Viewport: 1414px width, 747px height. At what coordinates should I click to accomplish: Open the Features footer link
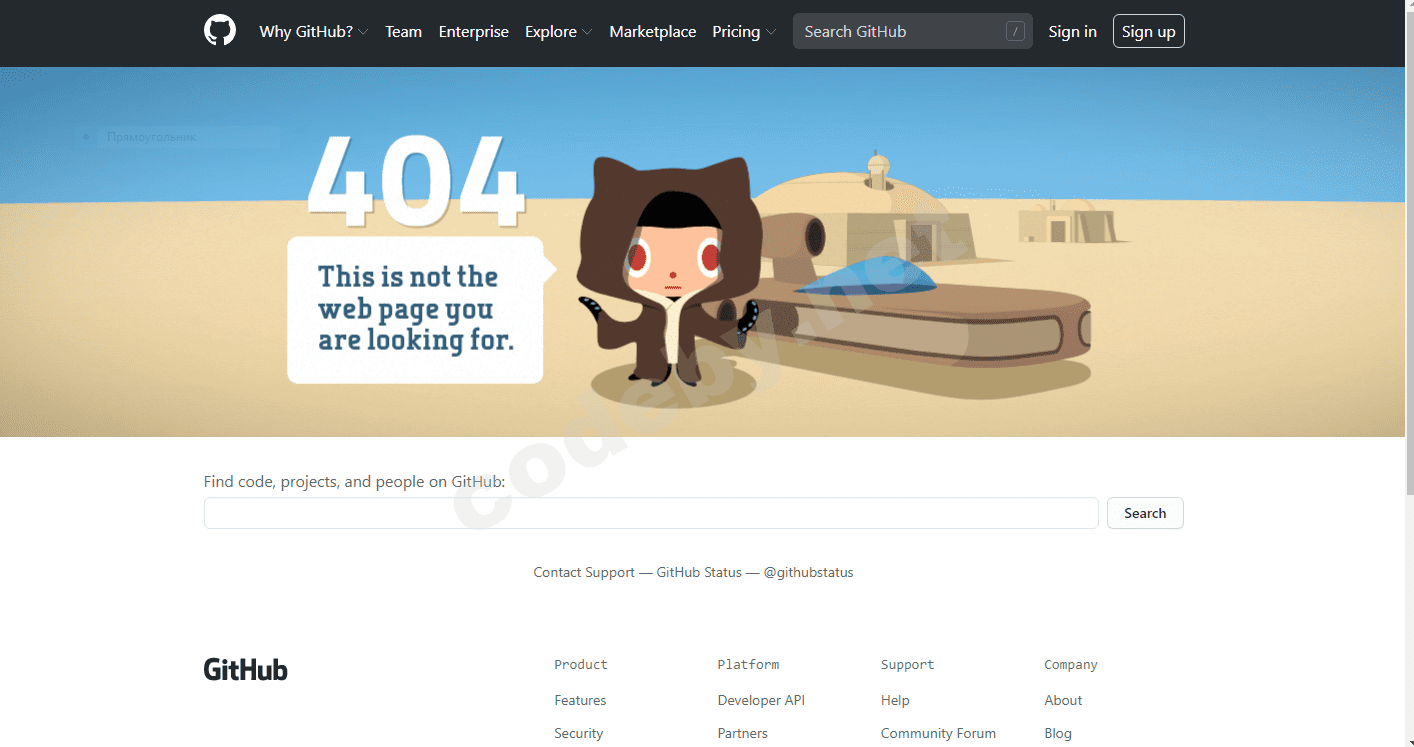(580, 701)
